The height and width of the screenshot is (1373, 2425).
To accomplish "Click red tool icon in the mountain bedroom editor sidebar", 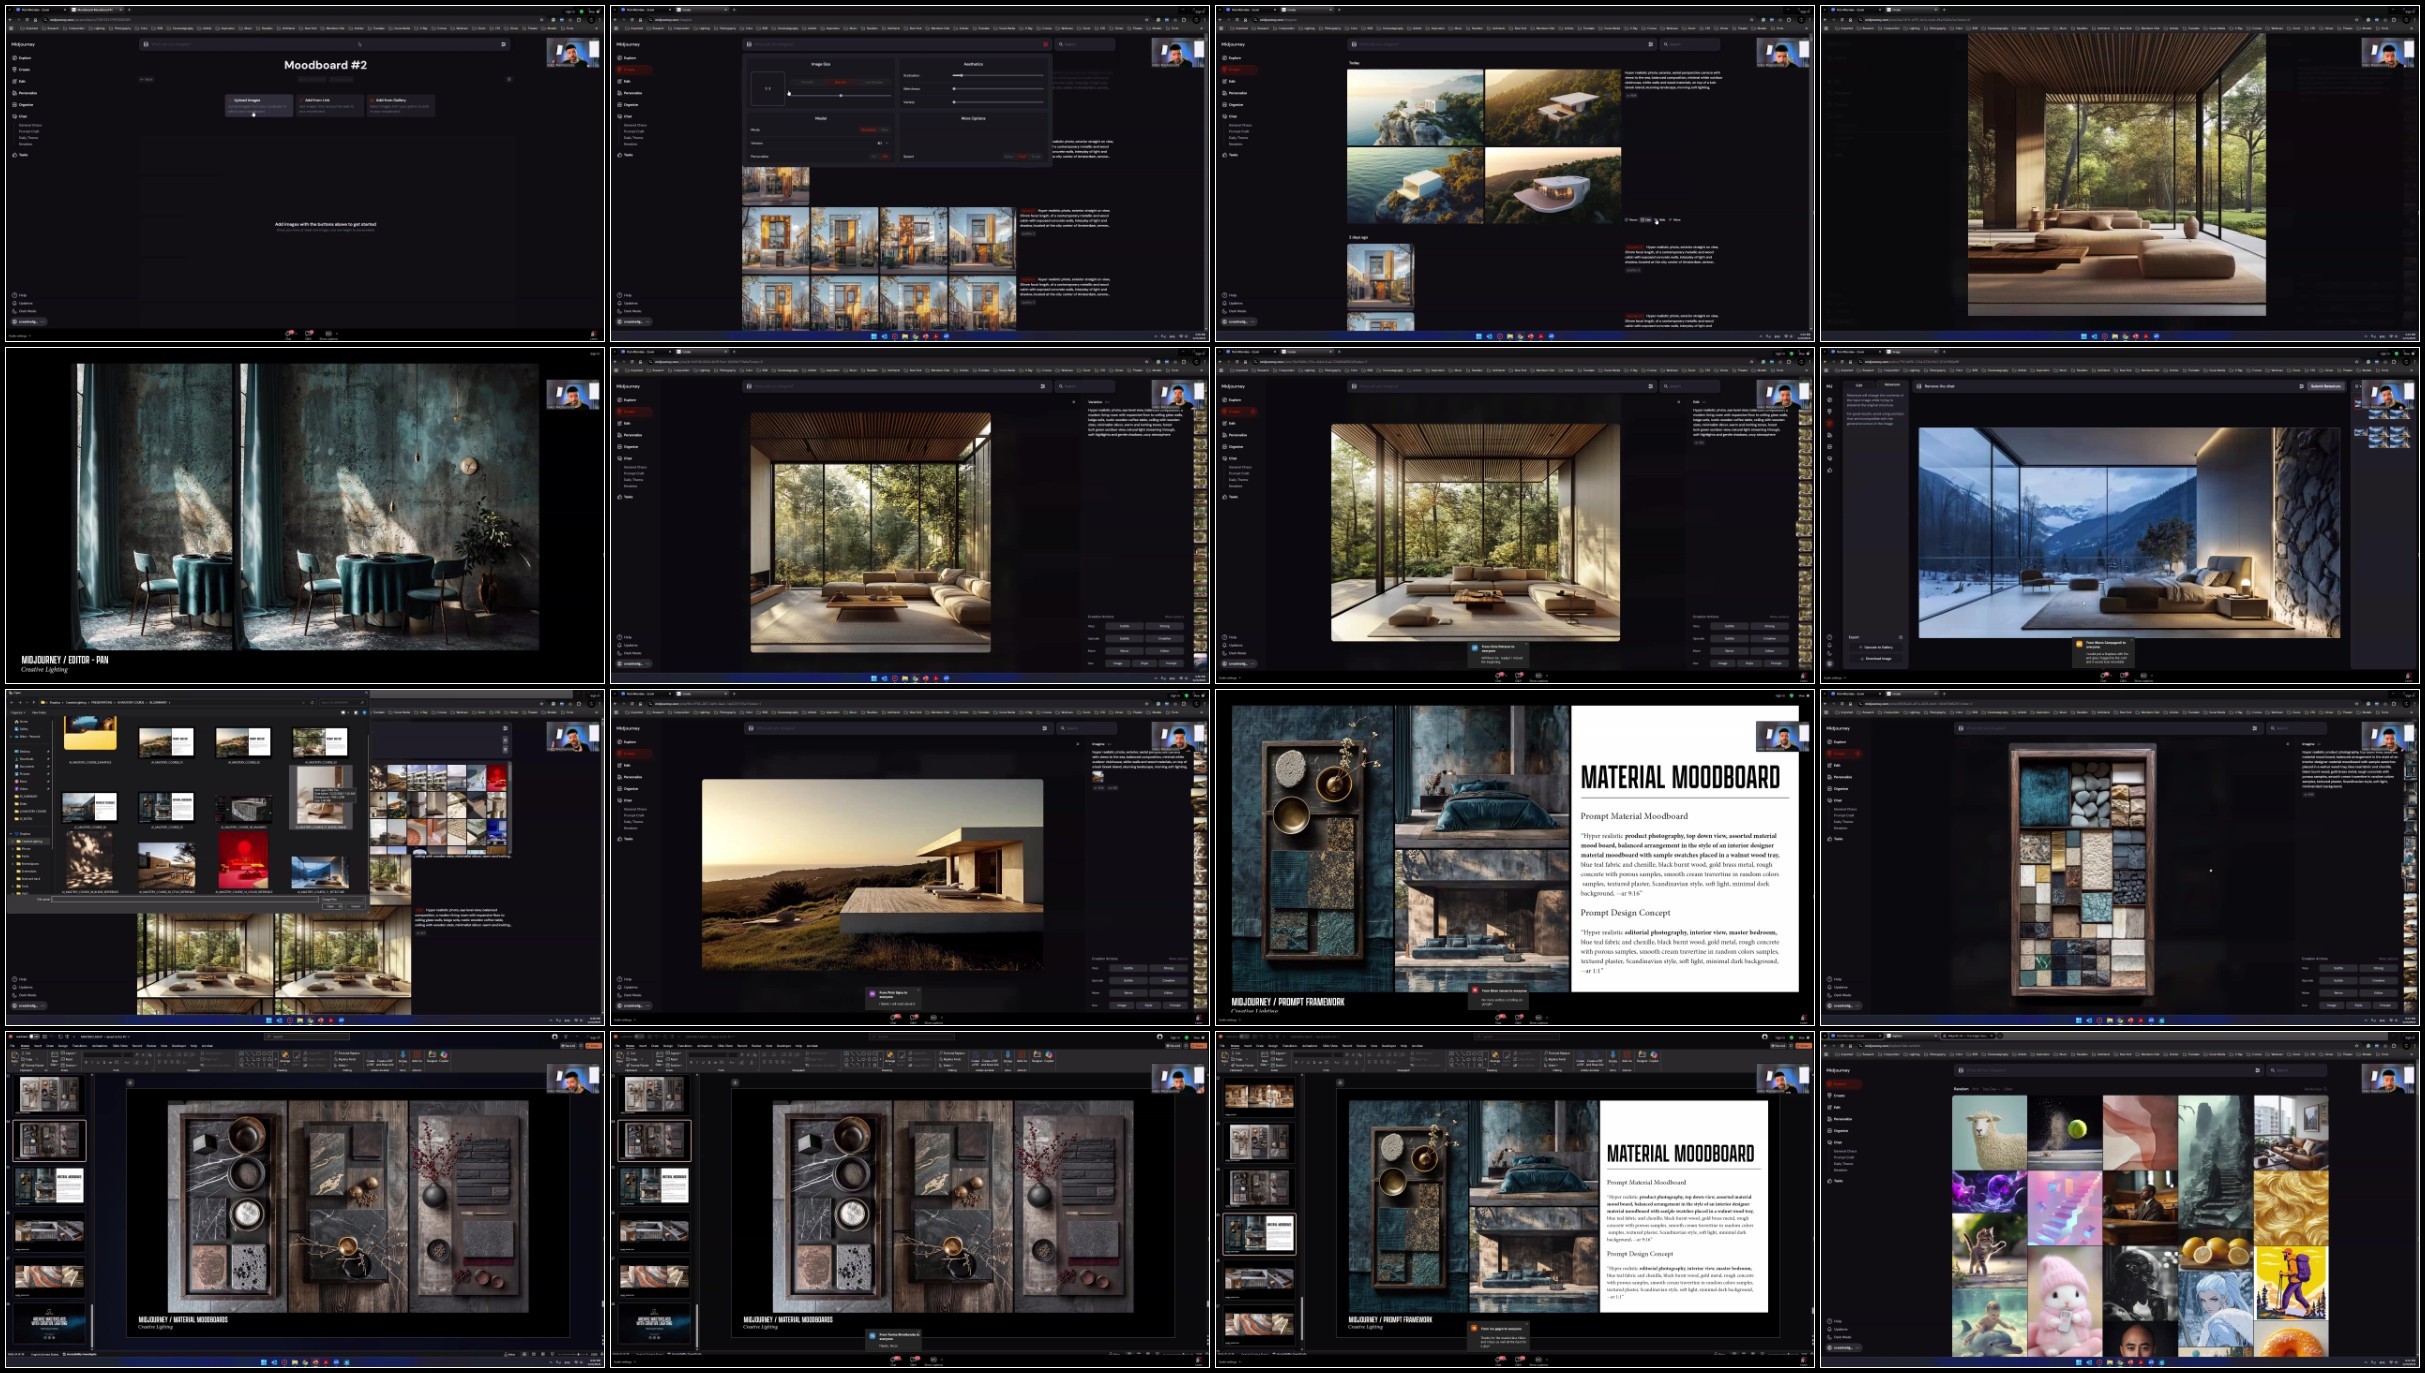I will click(1829, 423).
